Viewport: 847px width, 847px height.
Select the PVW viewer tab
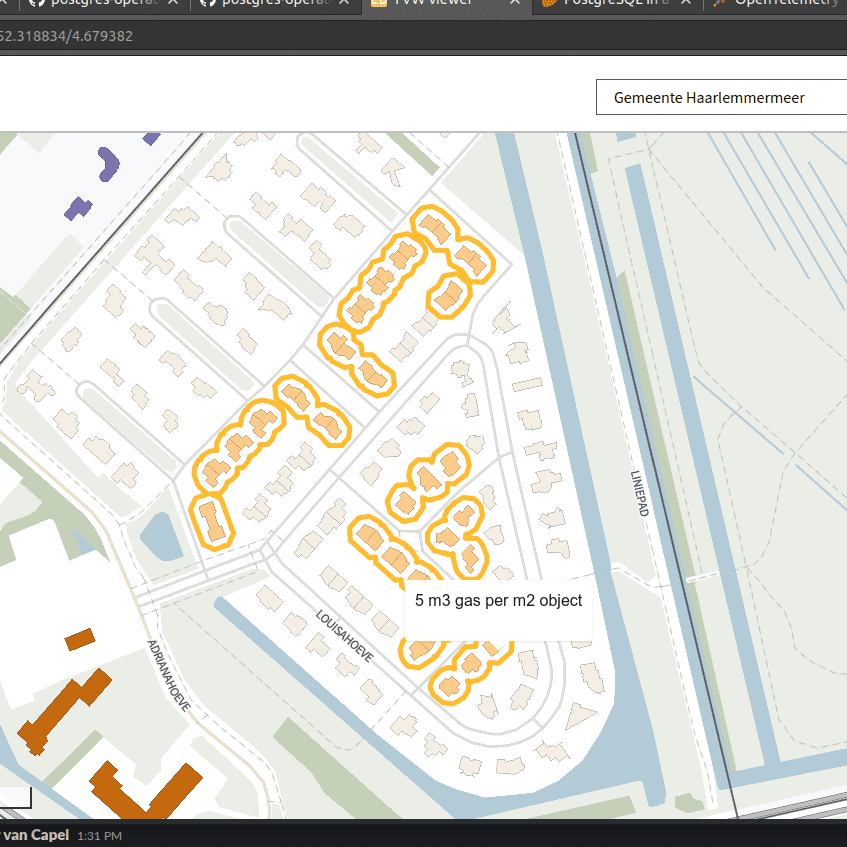430,3
